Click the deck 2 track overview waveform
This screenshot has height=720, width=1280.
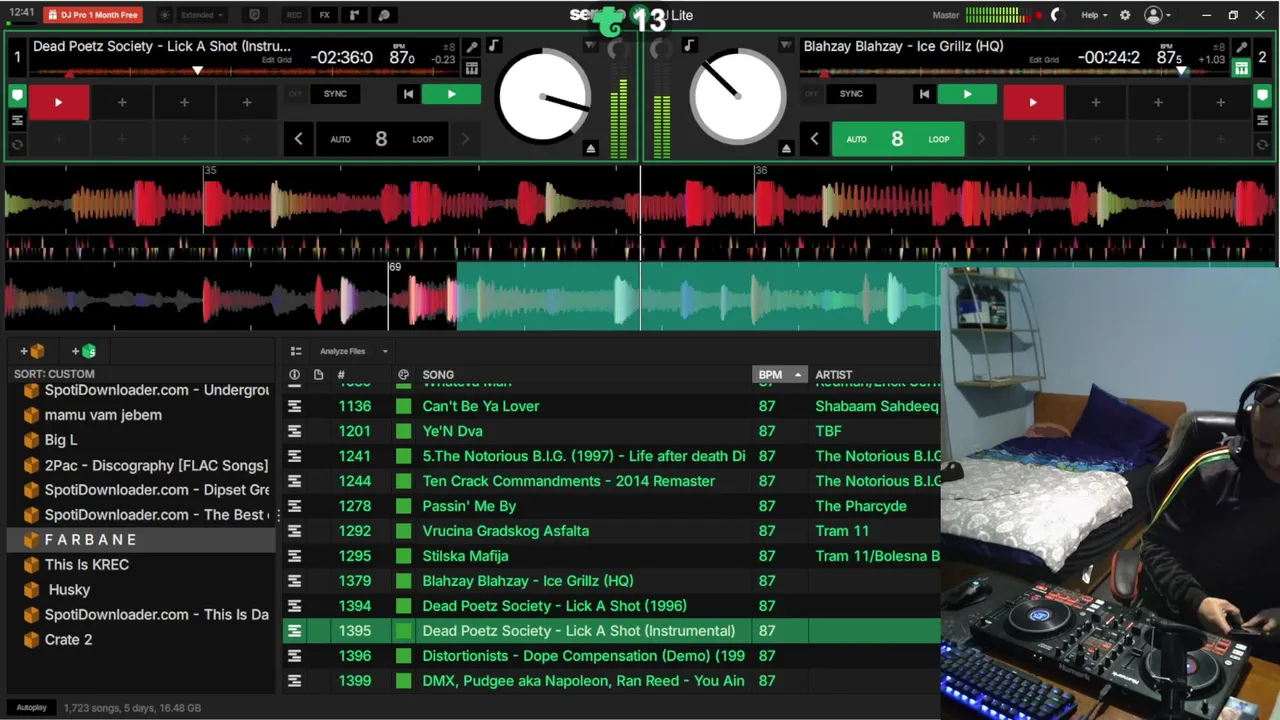(x=1012, y=71)
